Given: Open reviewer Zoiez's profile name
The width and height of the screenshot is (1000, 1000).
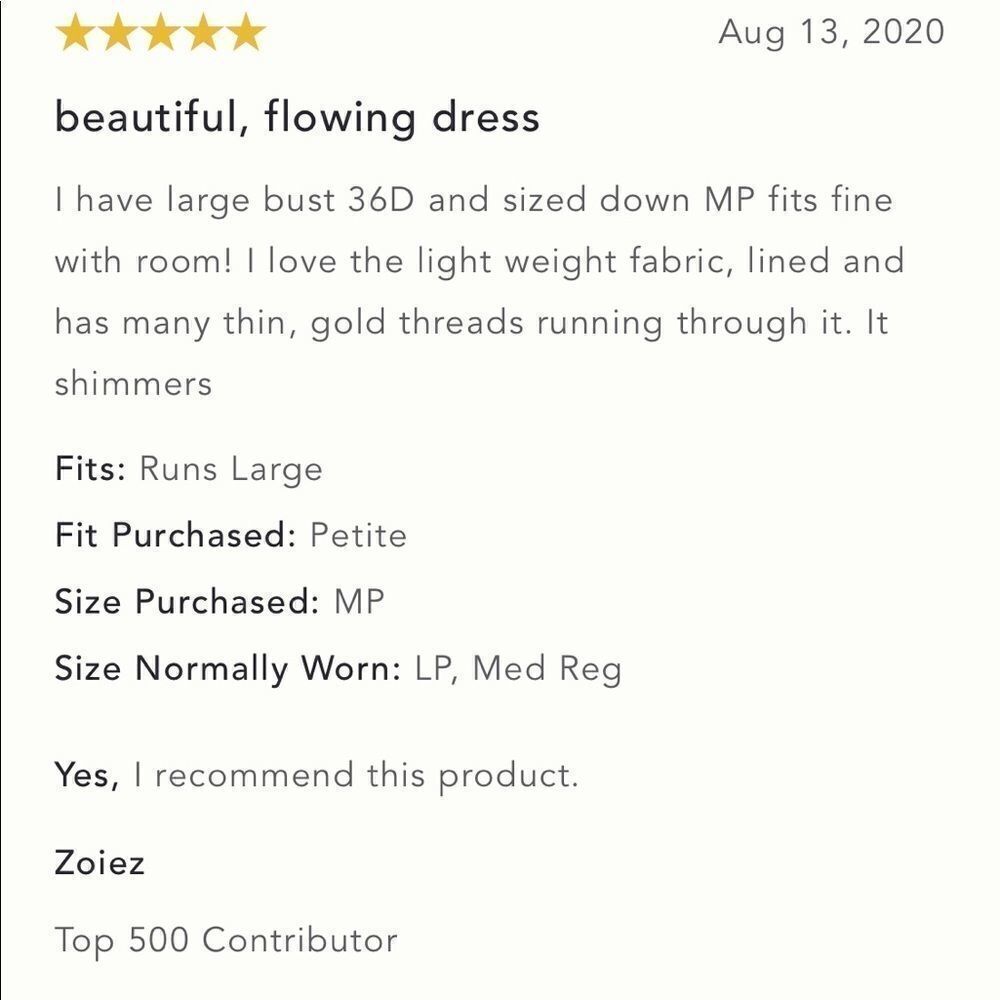Looking at the screenshot, I should (x=100, y=862).
